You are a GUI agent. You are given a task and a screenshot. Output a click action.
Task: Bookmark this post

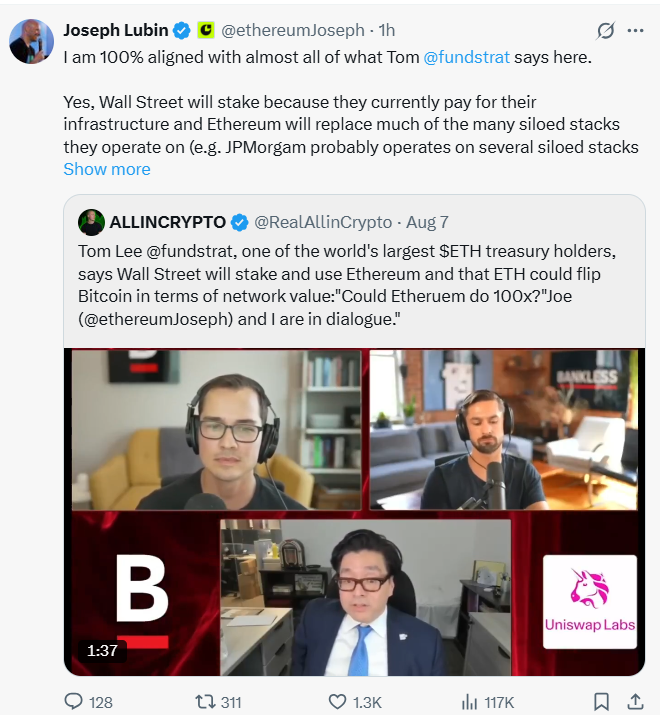click(x=601, y=702)
